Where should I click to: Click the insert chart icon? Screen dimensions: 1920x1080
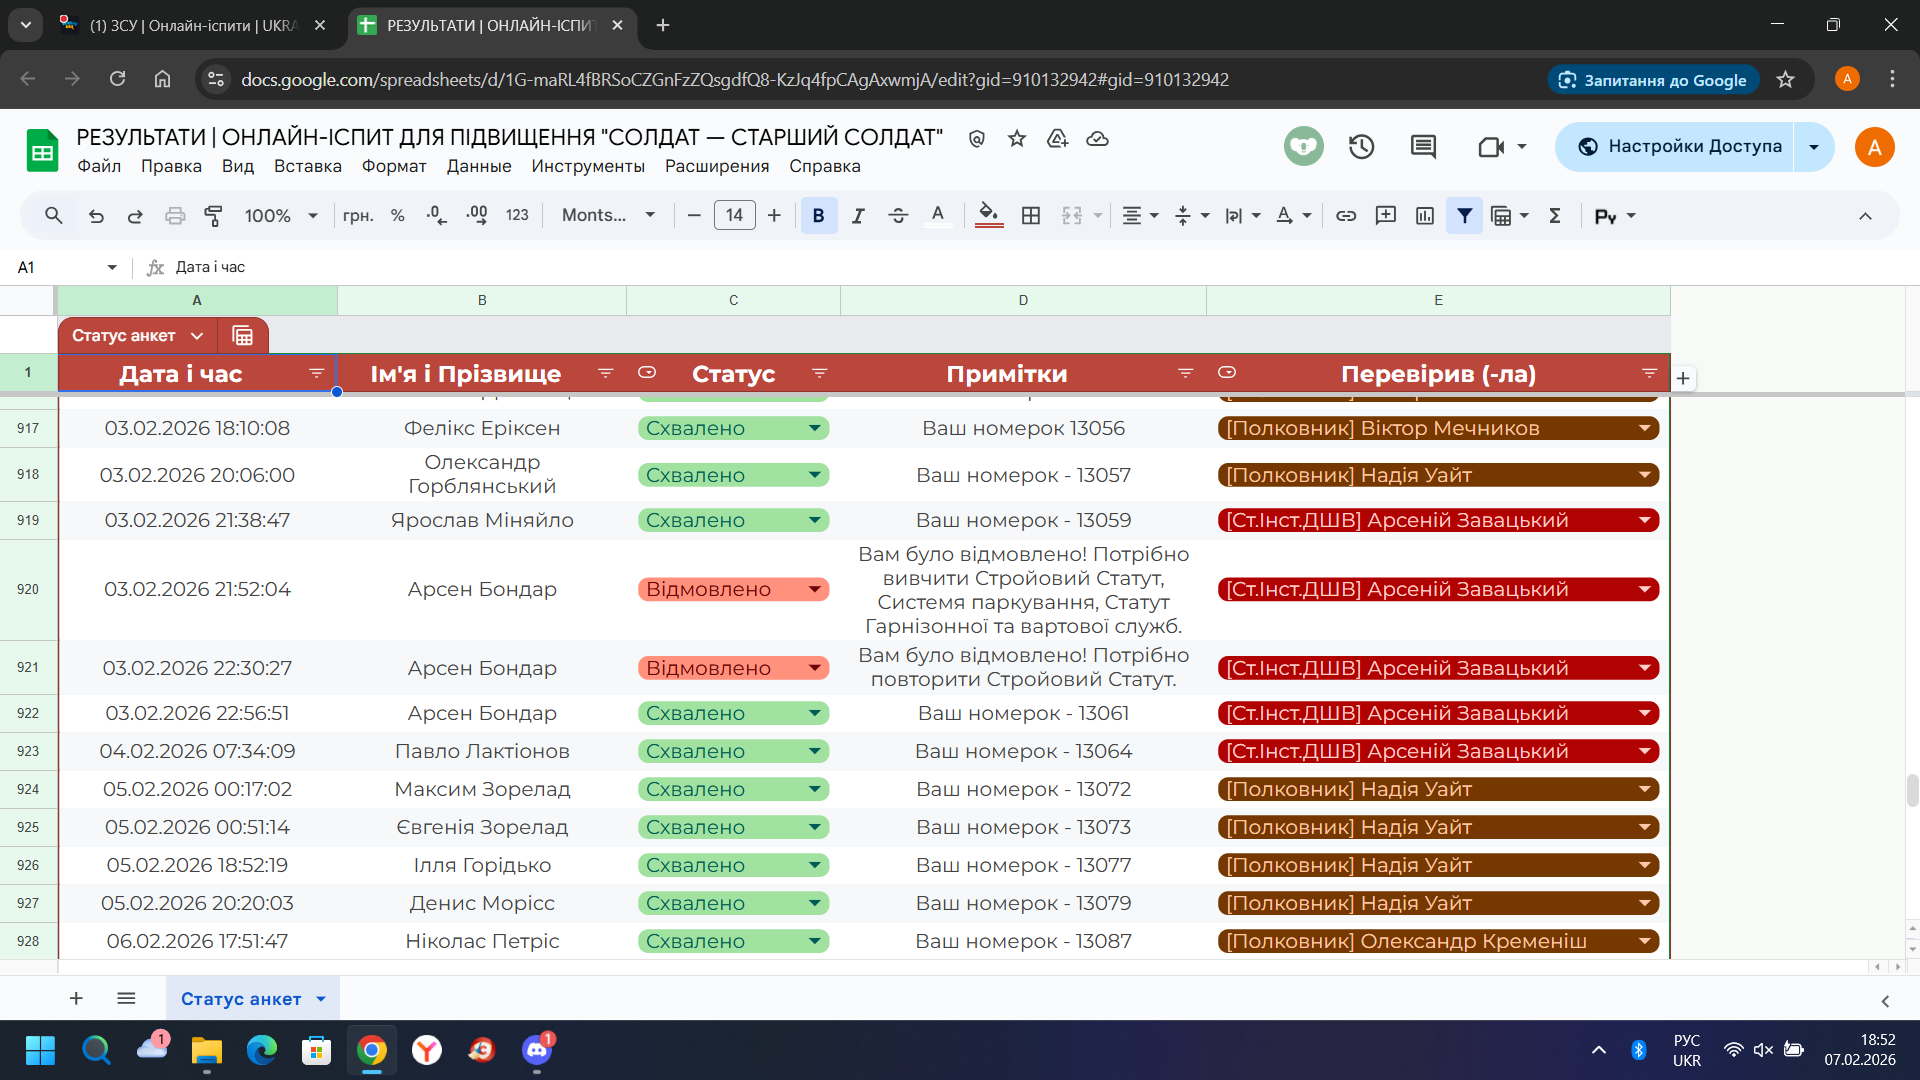click(1425, 215)
